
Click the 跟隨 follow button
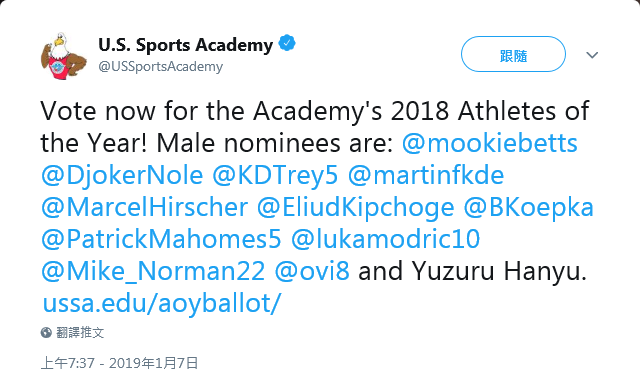(x=513, y=54)
